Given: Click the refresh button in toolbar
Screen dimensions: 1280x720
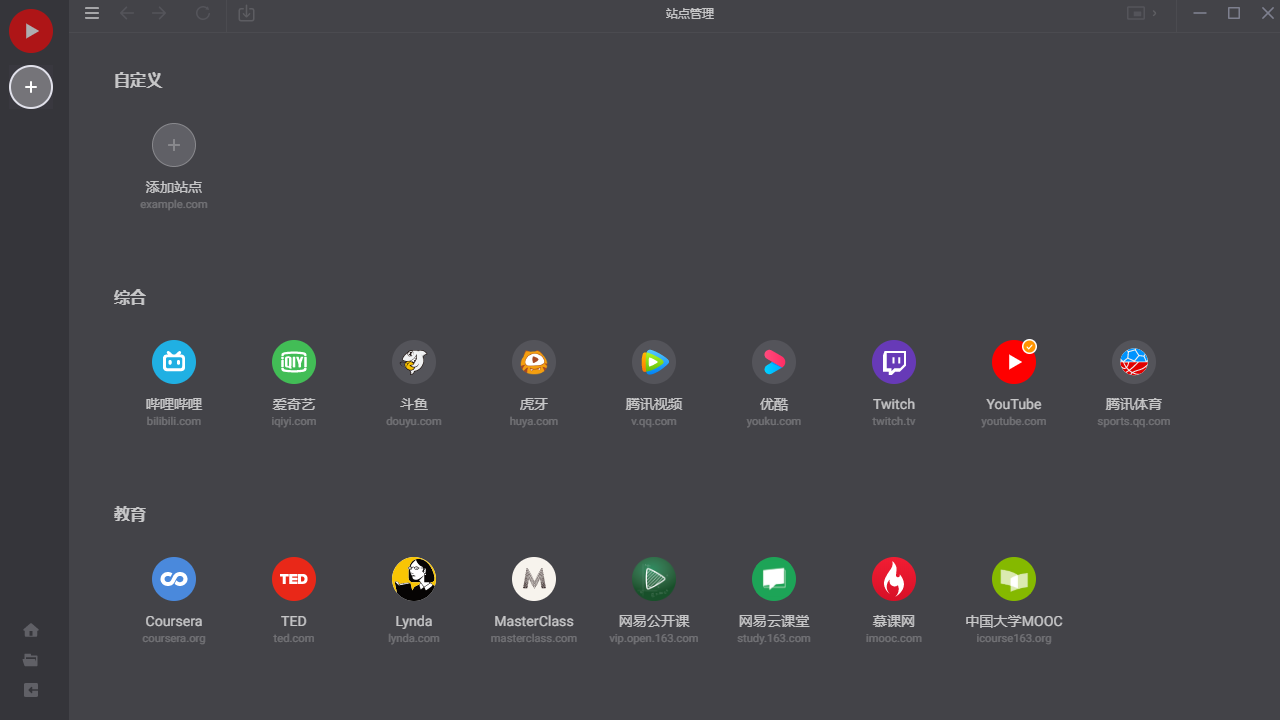Looking at the screenshot, I should (x=203, y=13).
